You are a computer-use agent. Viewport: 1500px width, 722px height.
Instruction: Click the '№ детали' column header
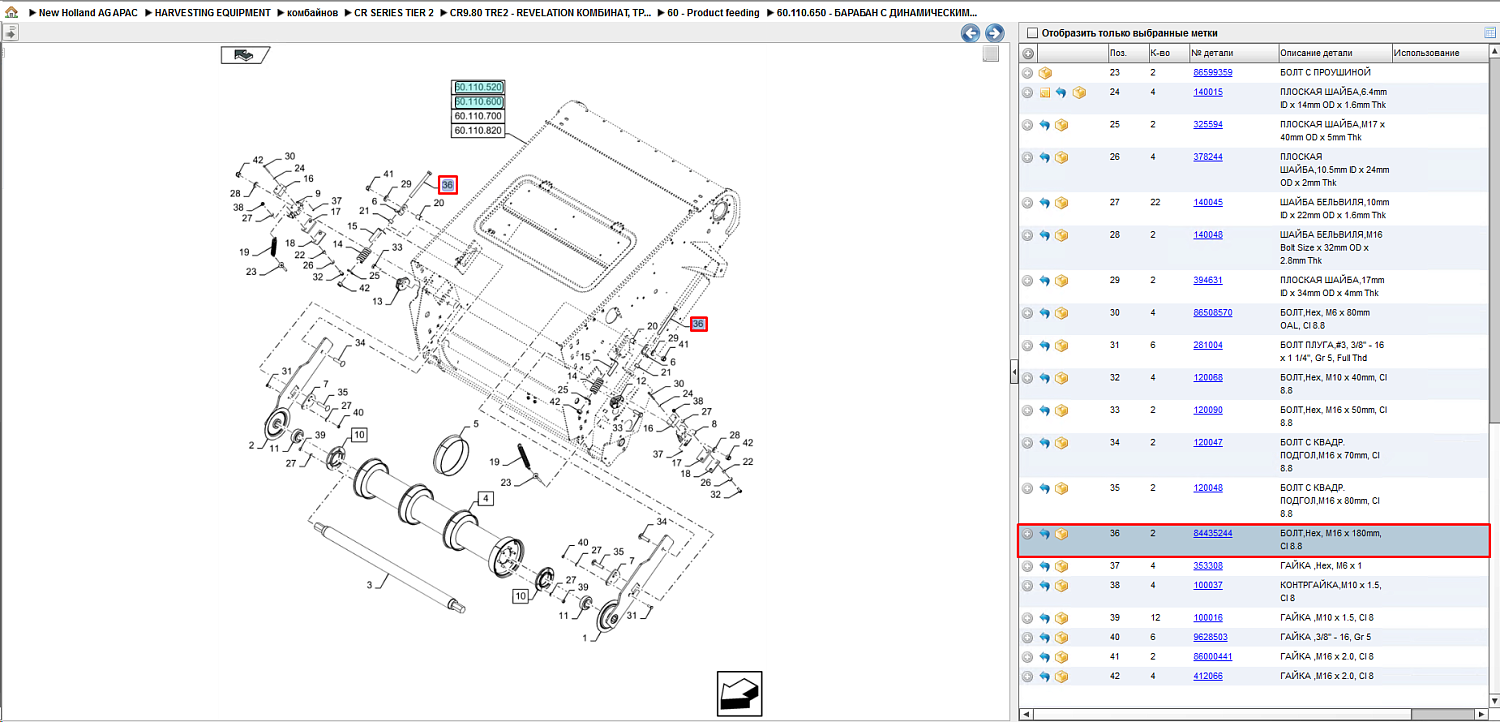pyautogui.click(x=1233, y=53)
